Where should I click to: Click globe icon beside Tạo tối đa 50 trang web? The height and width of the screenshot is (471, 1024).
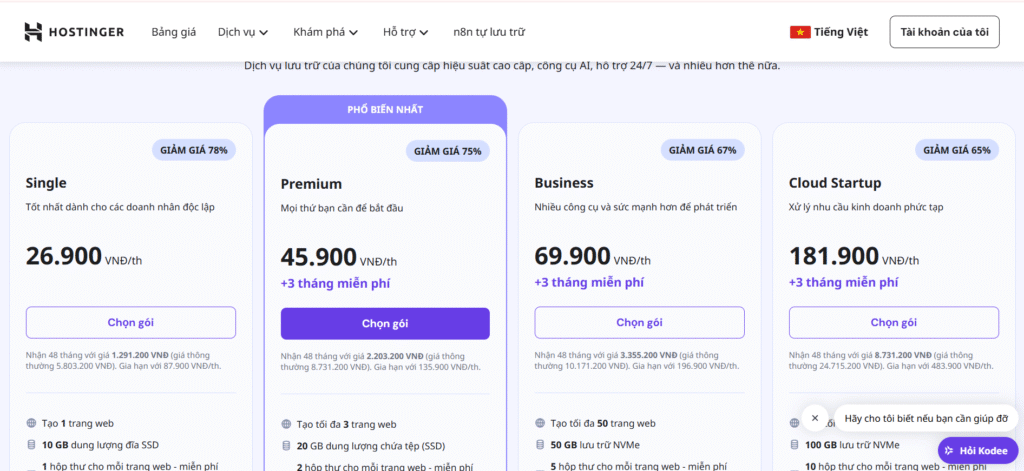[x=540, y=424]
